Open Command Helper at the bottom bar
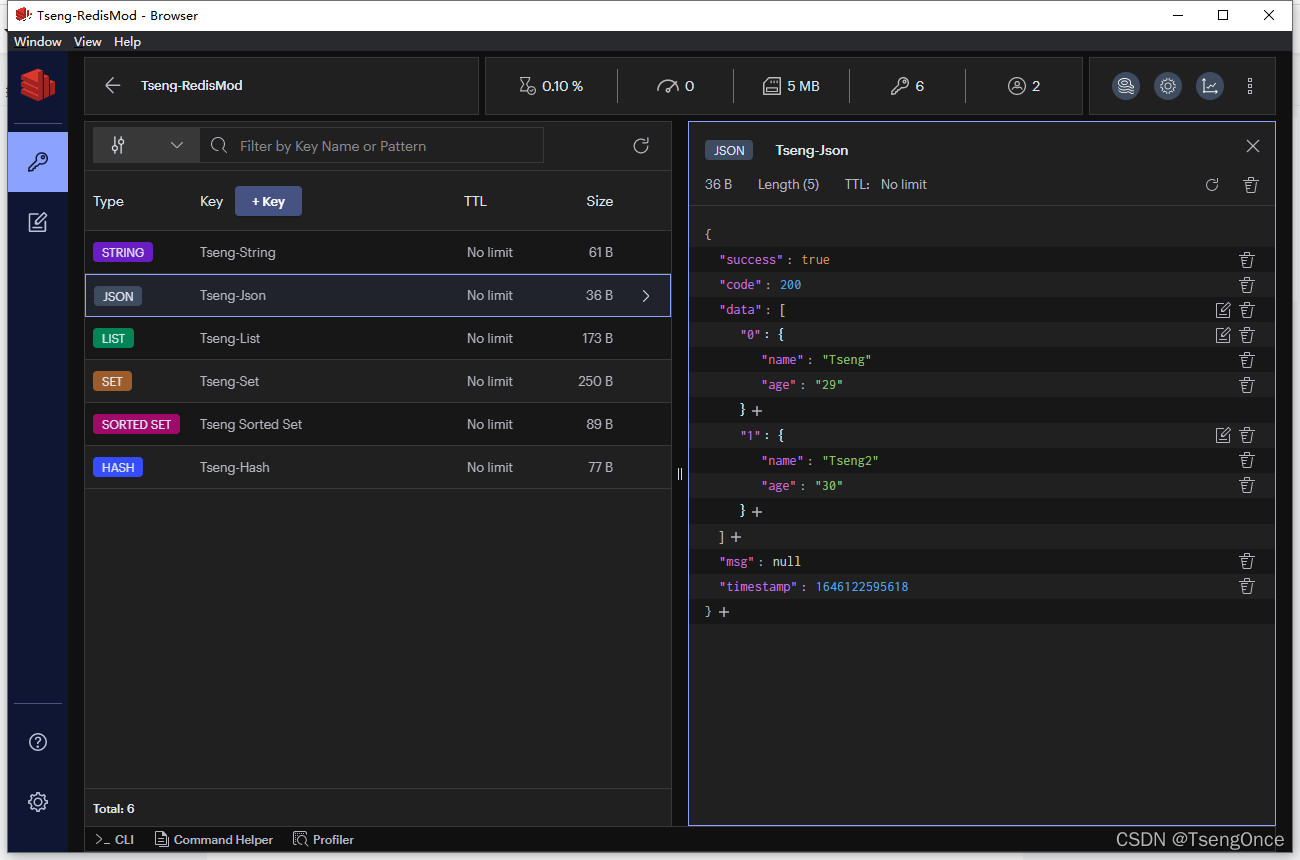 coord(214,839)
